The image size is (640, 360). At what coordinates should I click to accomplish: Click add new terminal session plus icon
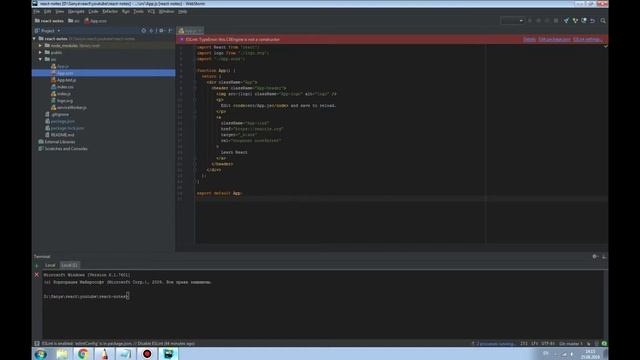(37, 266)
